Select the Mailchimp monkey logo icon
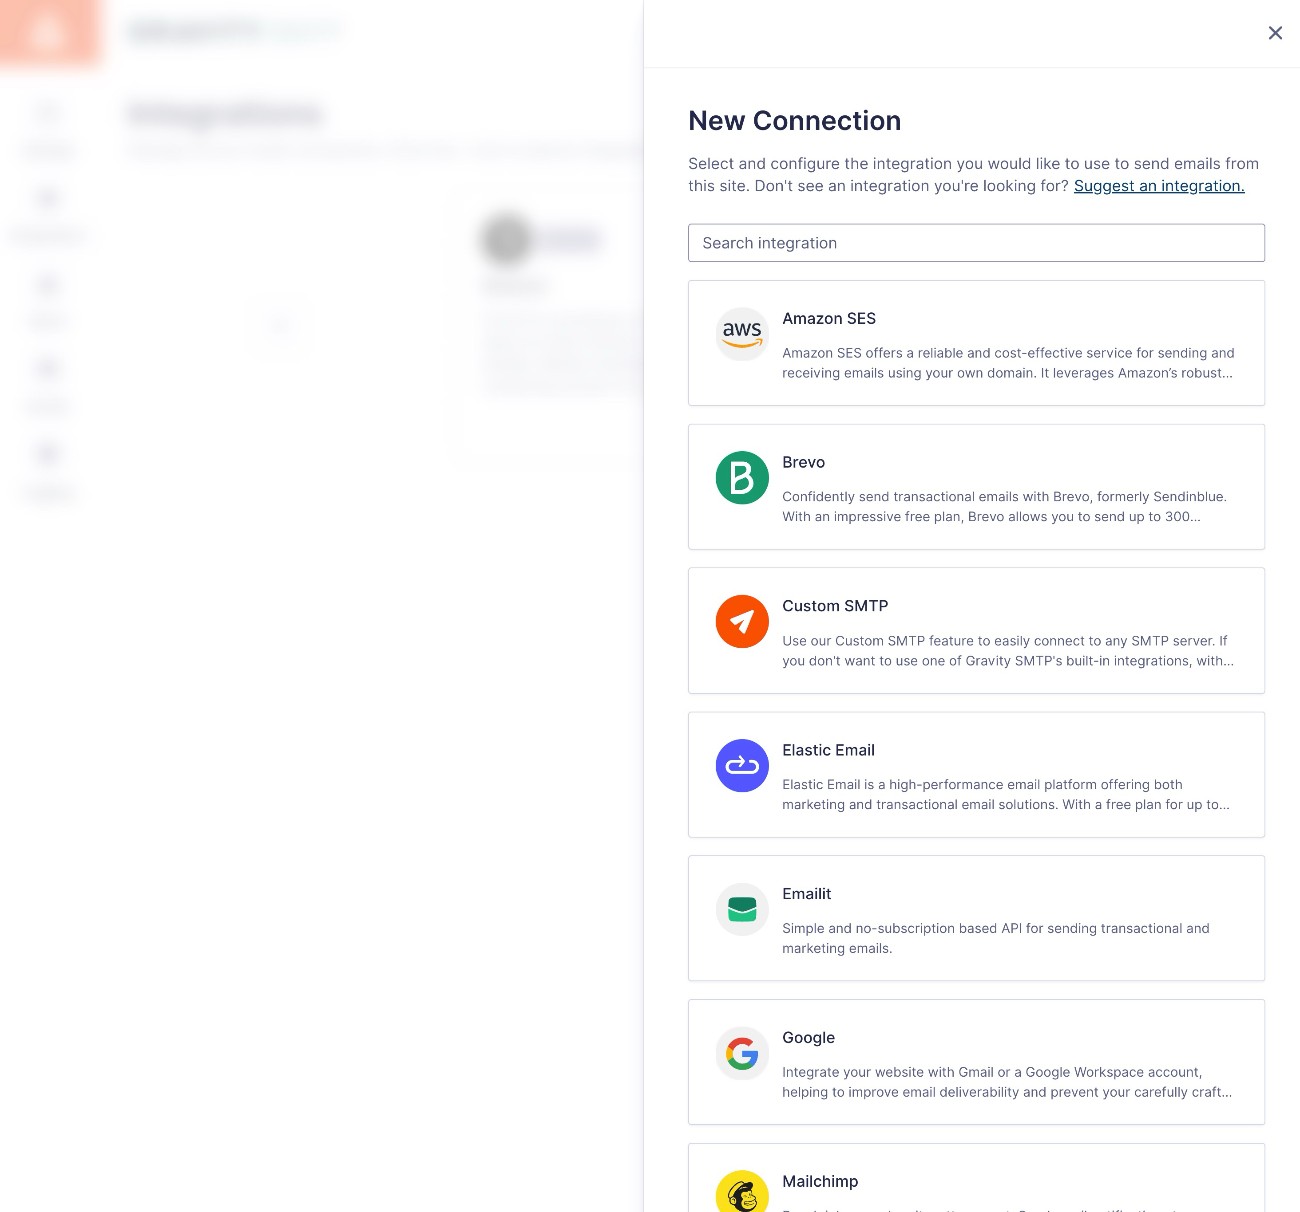 click(x=741, y=1190)
